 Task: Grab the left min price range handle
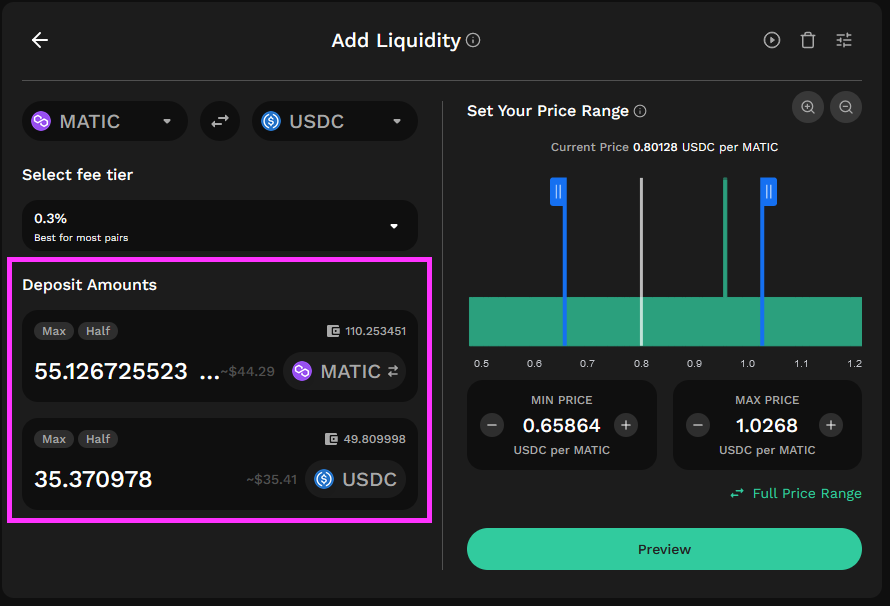[559, 192]
